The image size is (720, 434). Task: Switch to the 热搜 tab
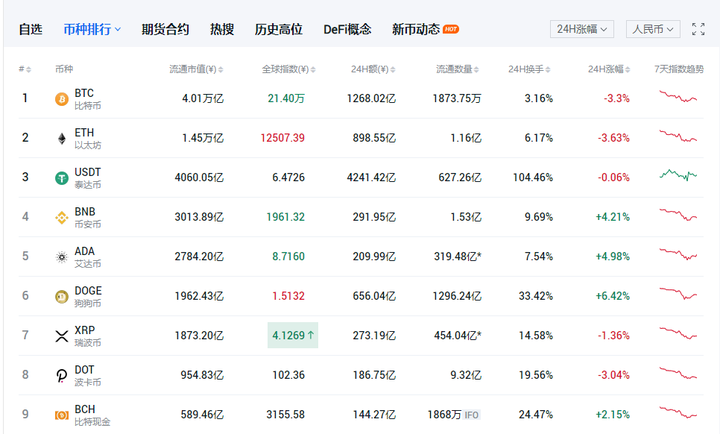click(x=222, y=29)
